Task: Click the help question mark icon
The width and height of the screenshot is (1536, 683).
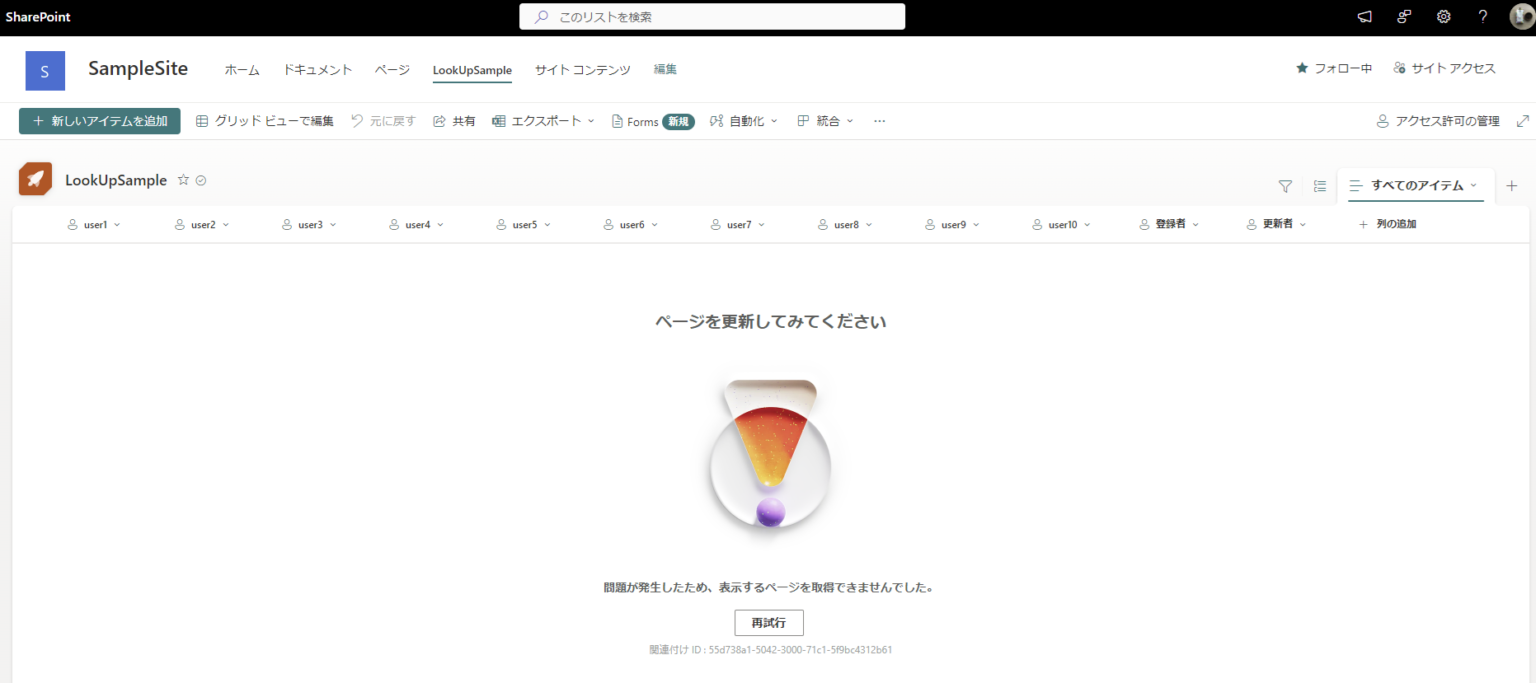Action: point(1482,17)
